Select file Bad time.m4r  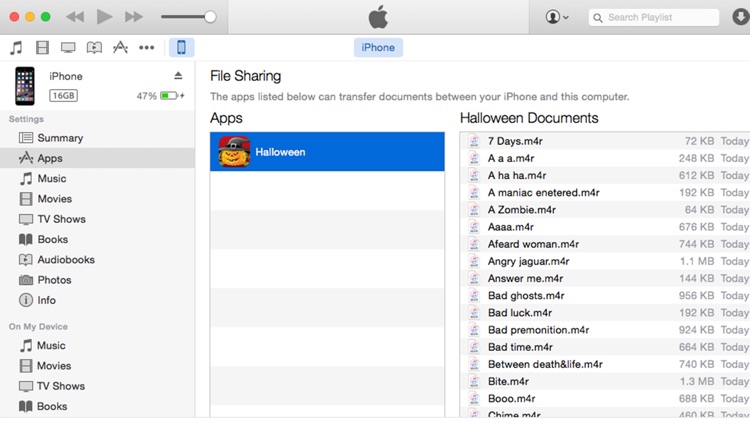tap(605, 347)
